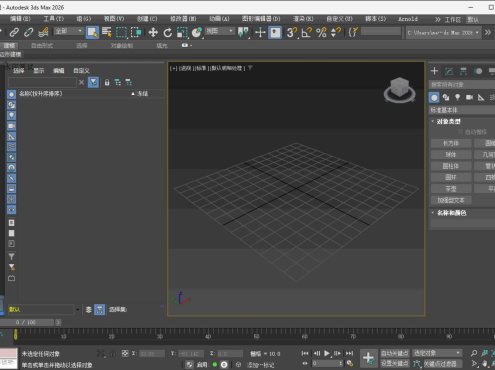The width and height of the screenshot is (495, 370).
Task: Collapse the 名称和颜色 rollout
Action: [x=451, y=213]
